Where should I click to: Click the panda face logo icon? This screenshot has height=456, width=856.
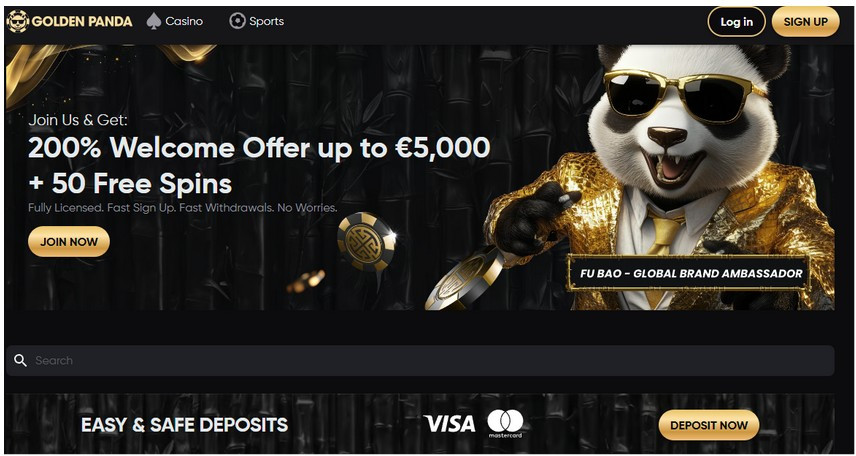coord(17,21)
